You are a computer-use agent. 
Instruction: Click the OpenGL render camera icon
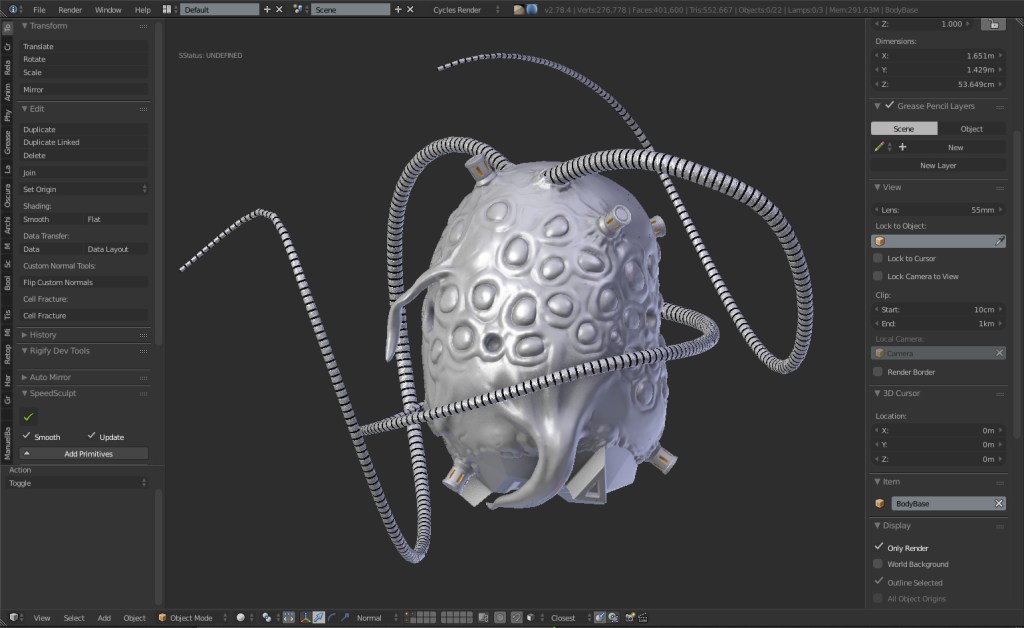point(628,618)
